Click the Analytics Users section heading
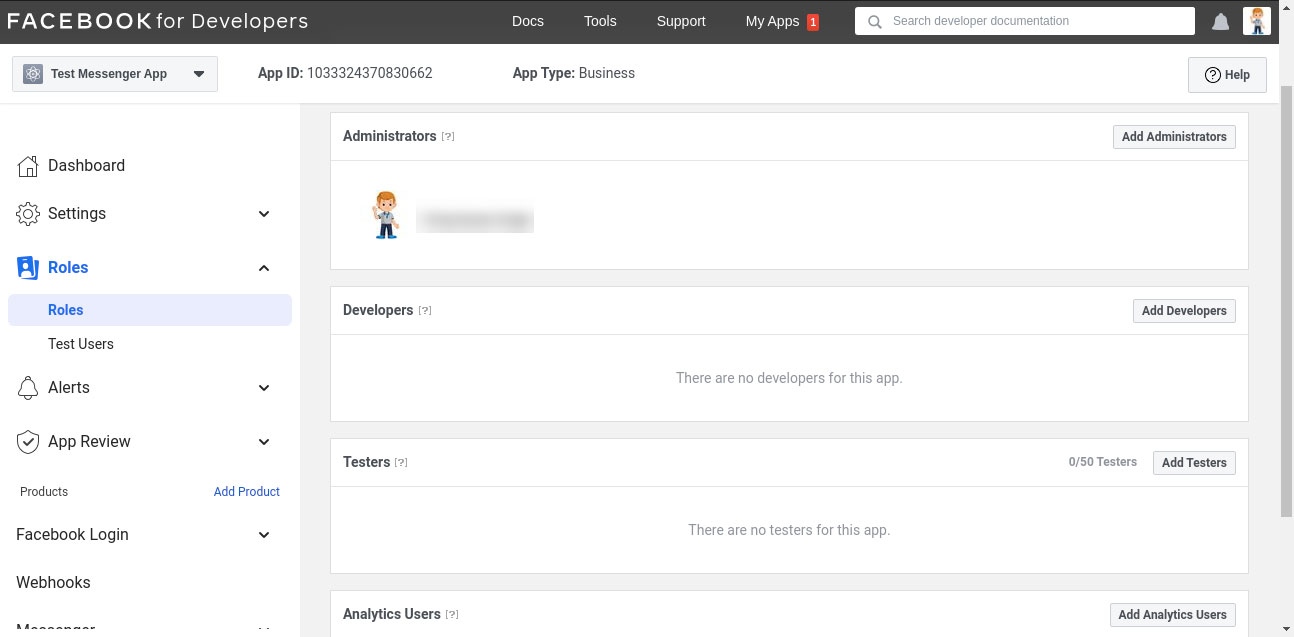The height and width of the screenshot is (637, 1294). [x=392, y=614]
